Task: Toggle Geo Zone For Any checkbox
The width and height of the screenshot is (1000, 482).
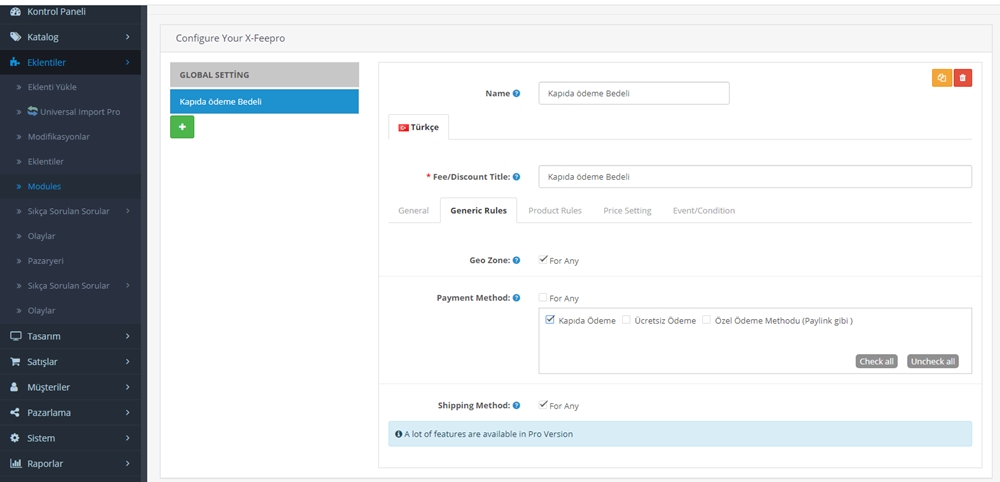Action: pyautogui.click(x=543, y=259)
